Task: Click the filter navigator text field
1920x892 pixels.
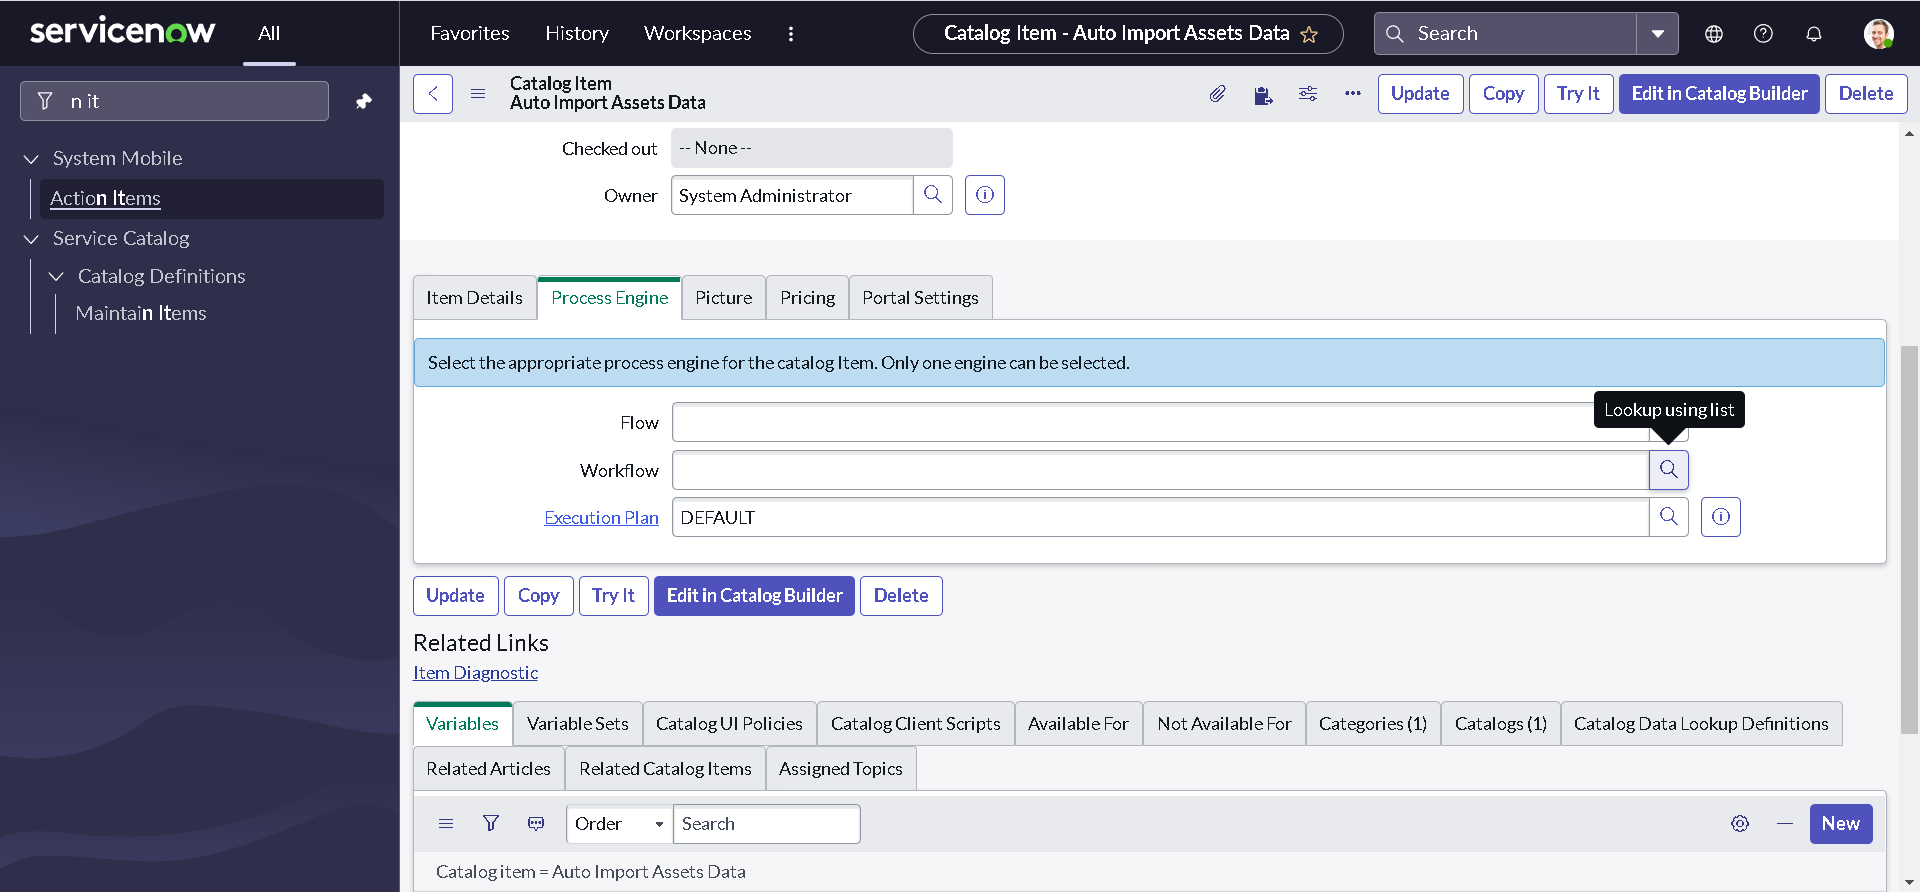Action: (175, 101)
